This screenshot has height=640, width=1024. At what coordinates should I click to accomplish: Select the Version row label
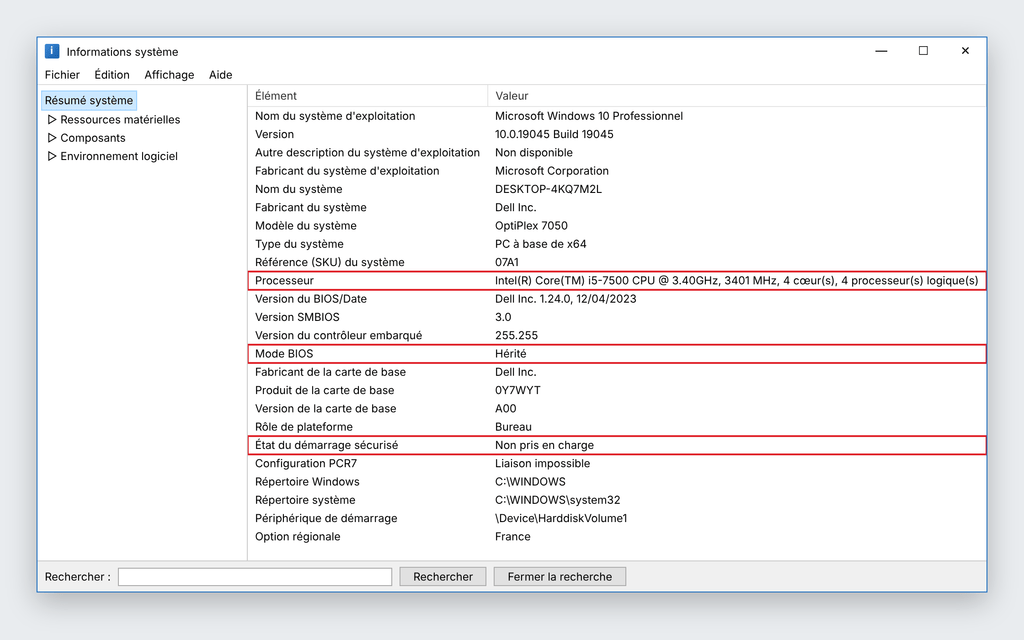point(274,134)
